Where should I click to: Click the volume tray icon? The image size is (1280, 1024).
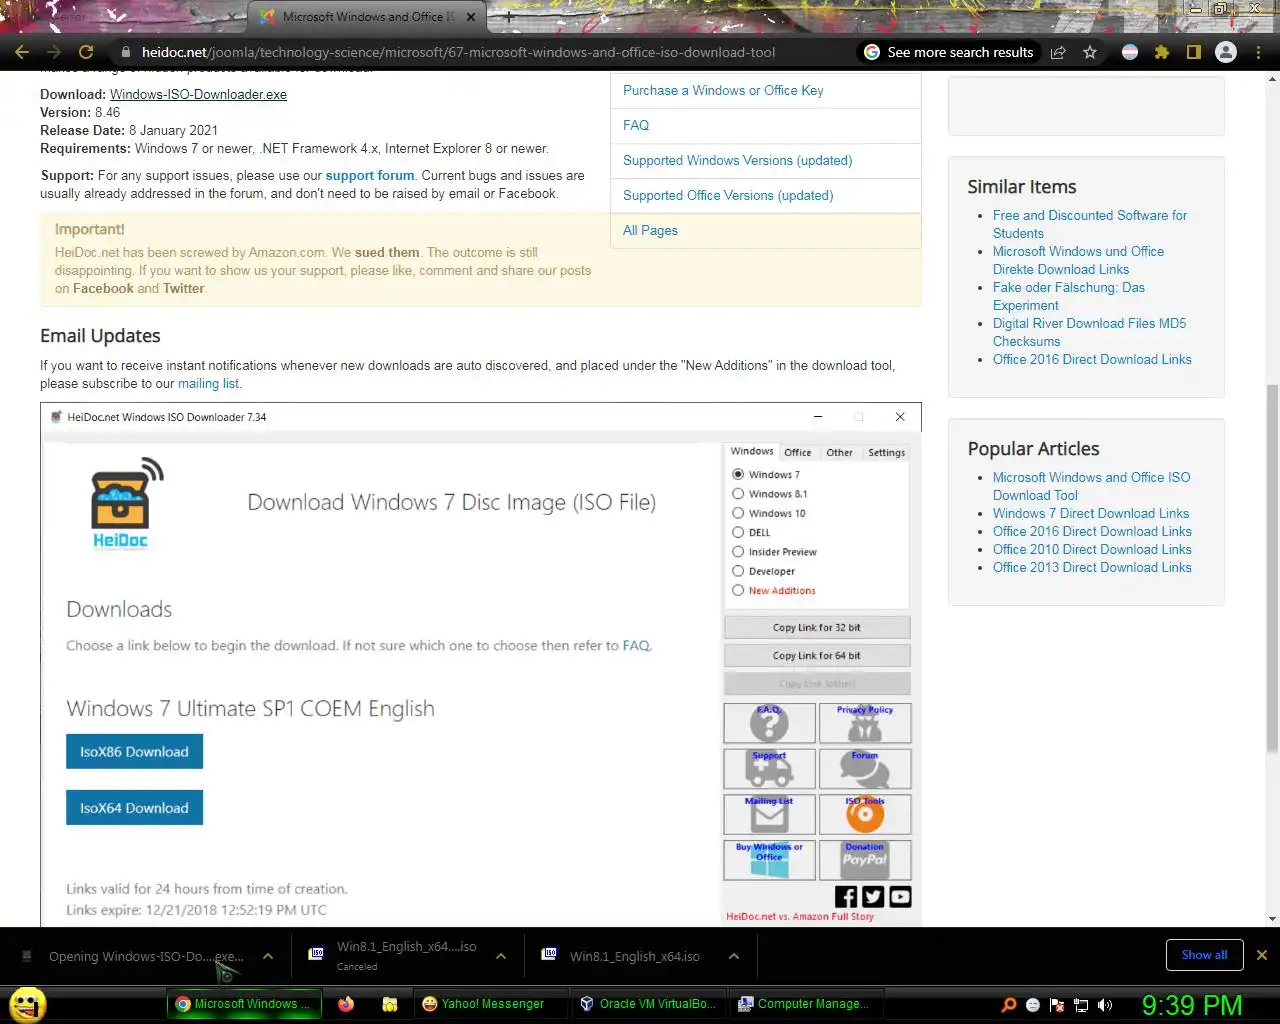pyautogui.click(x=1104, y=1005)
